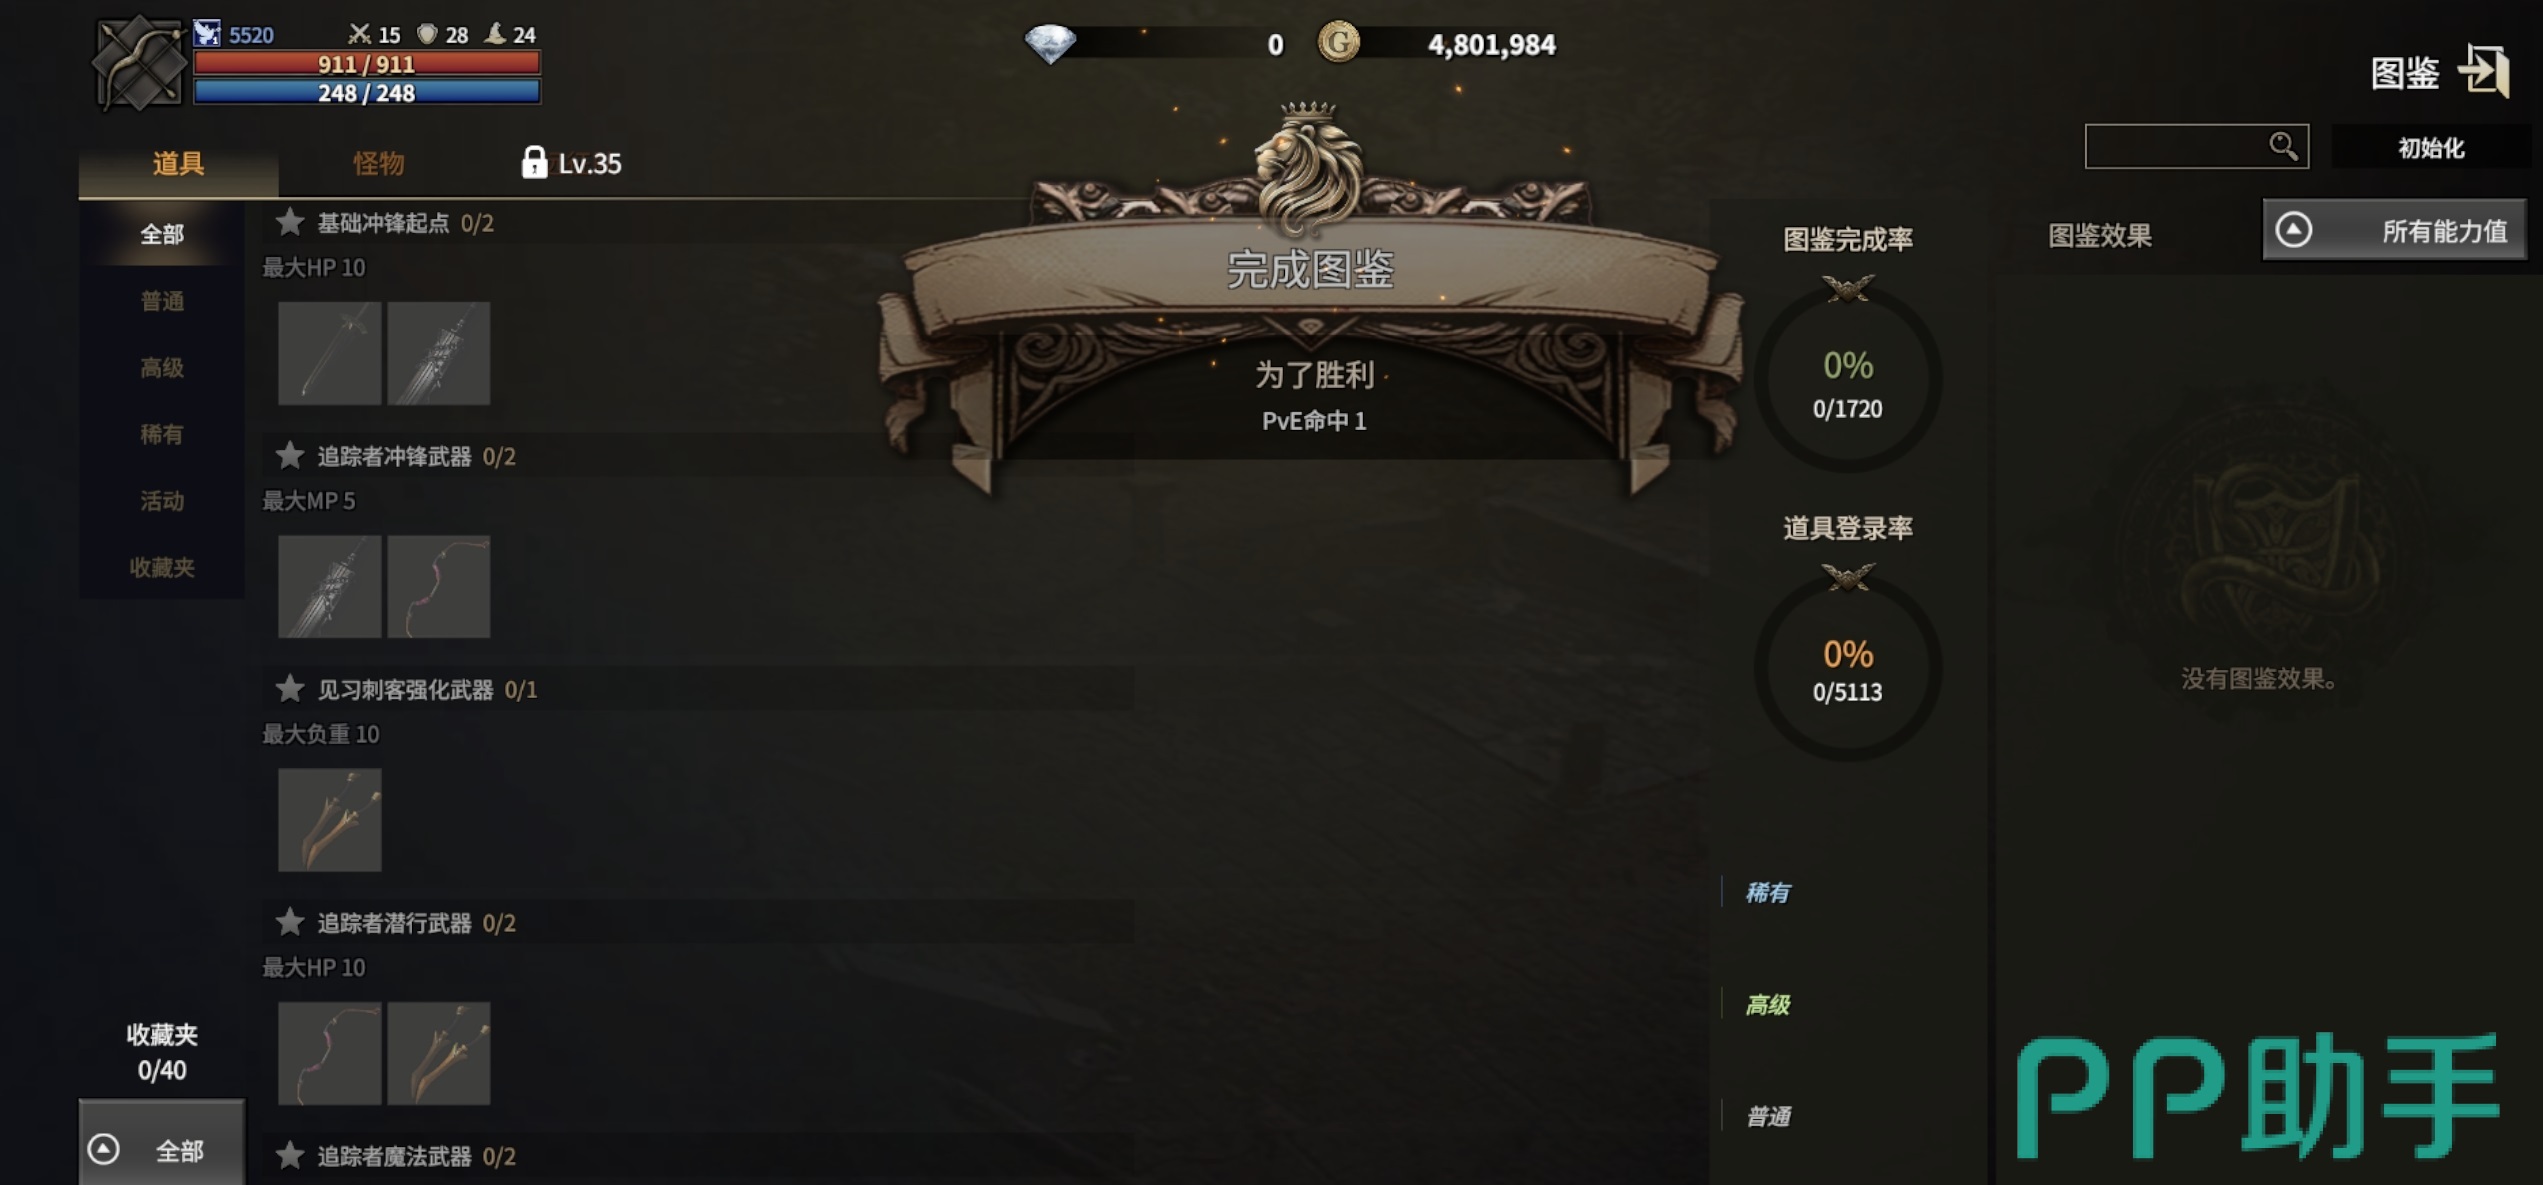This screenshot has height=1185, width=2543.
Task: Click the search input field
Action: (x=2175, y=146)
